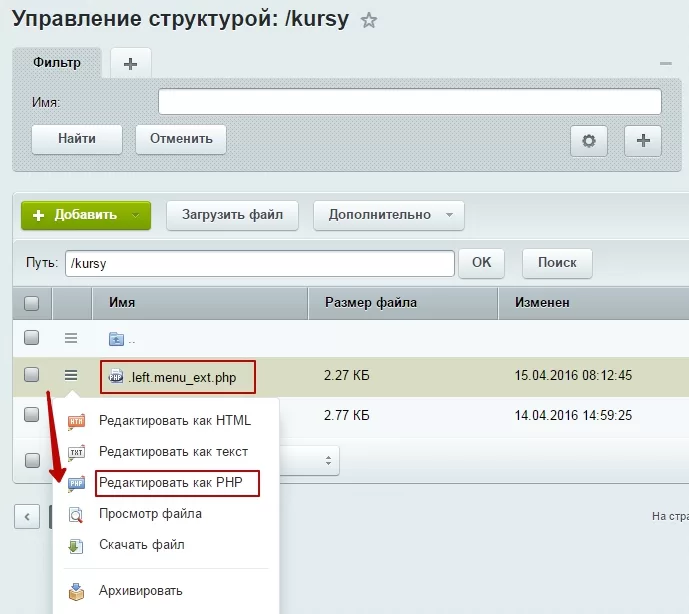Click the OK button next to path
689x614 pixels.
481,263
